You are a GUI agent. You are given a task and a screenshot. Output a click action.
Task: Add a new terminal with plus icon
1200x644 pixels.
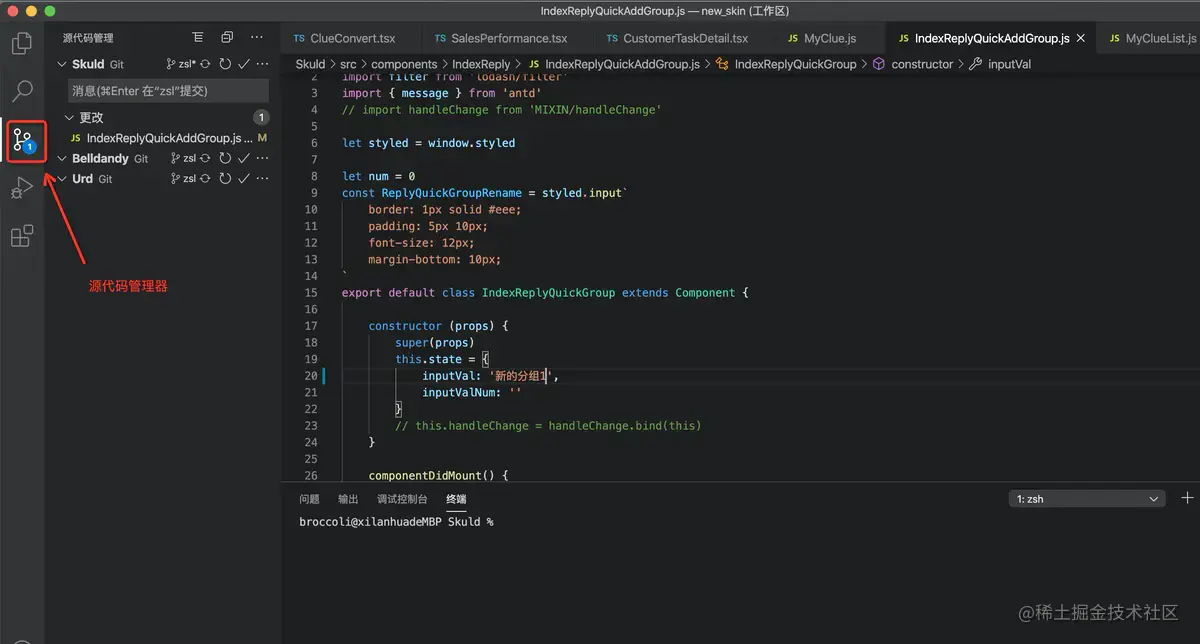point(1187,498)
